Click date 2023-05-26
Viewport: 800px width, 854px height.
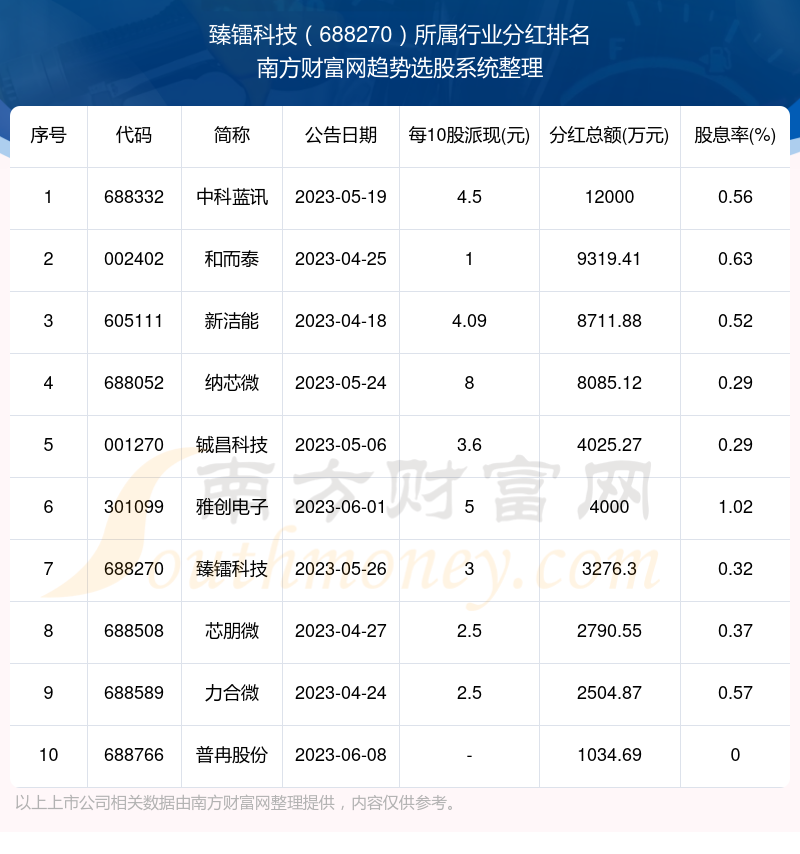coord(341,570)
